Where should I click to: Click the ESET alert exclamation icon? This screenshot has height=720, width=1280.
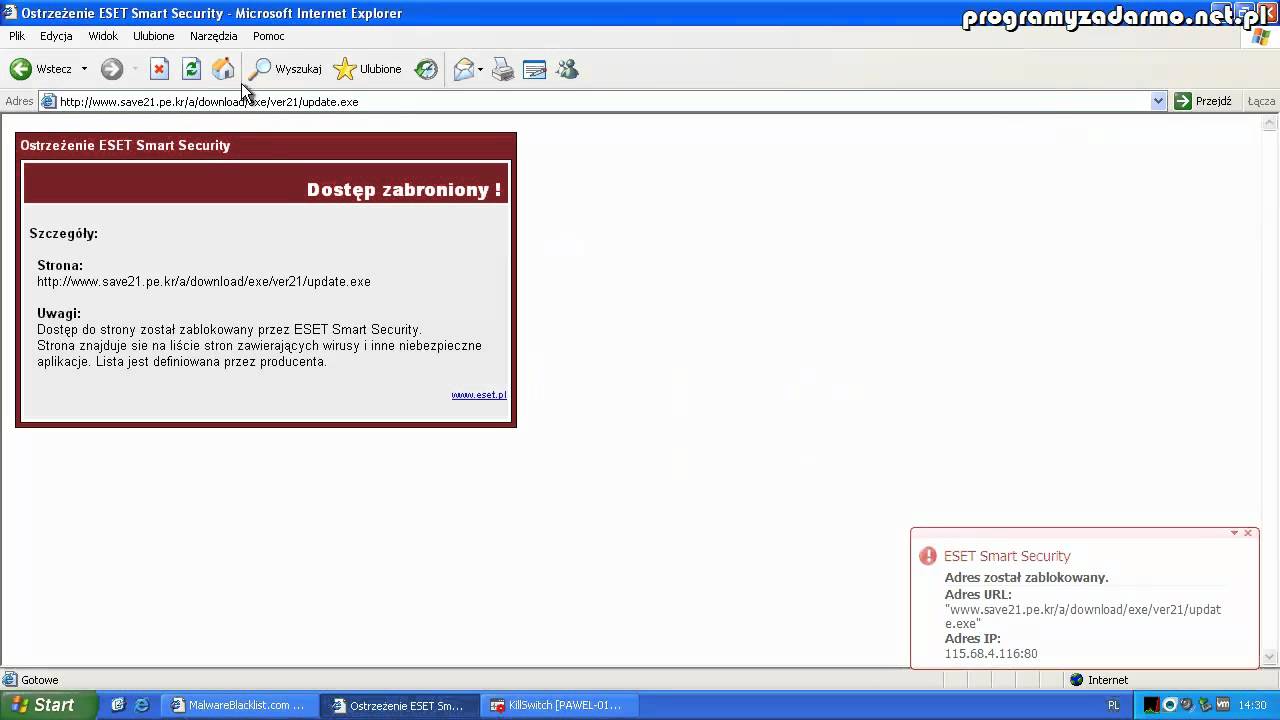pos(928,556)
